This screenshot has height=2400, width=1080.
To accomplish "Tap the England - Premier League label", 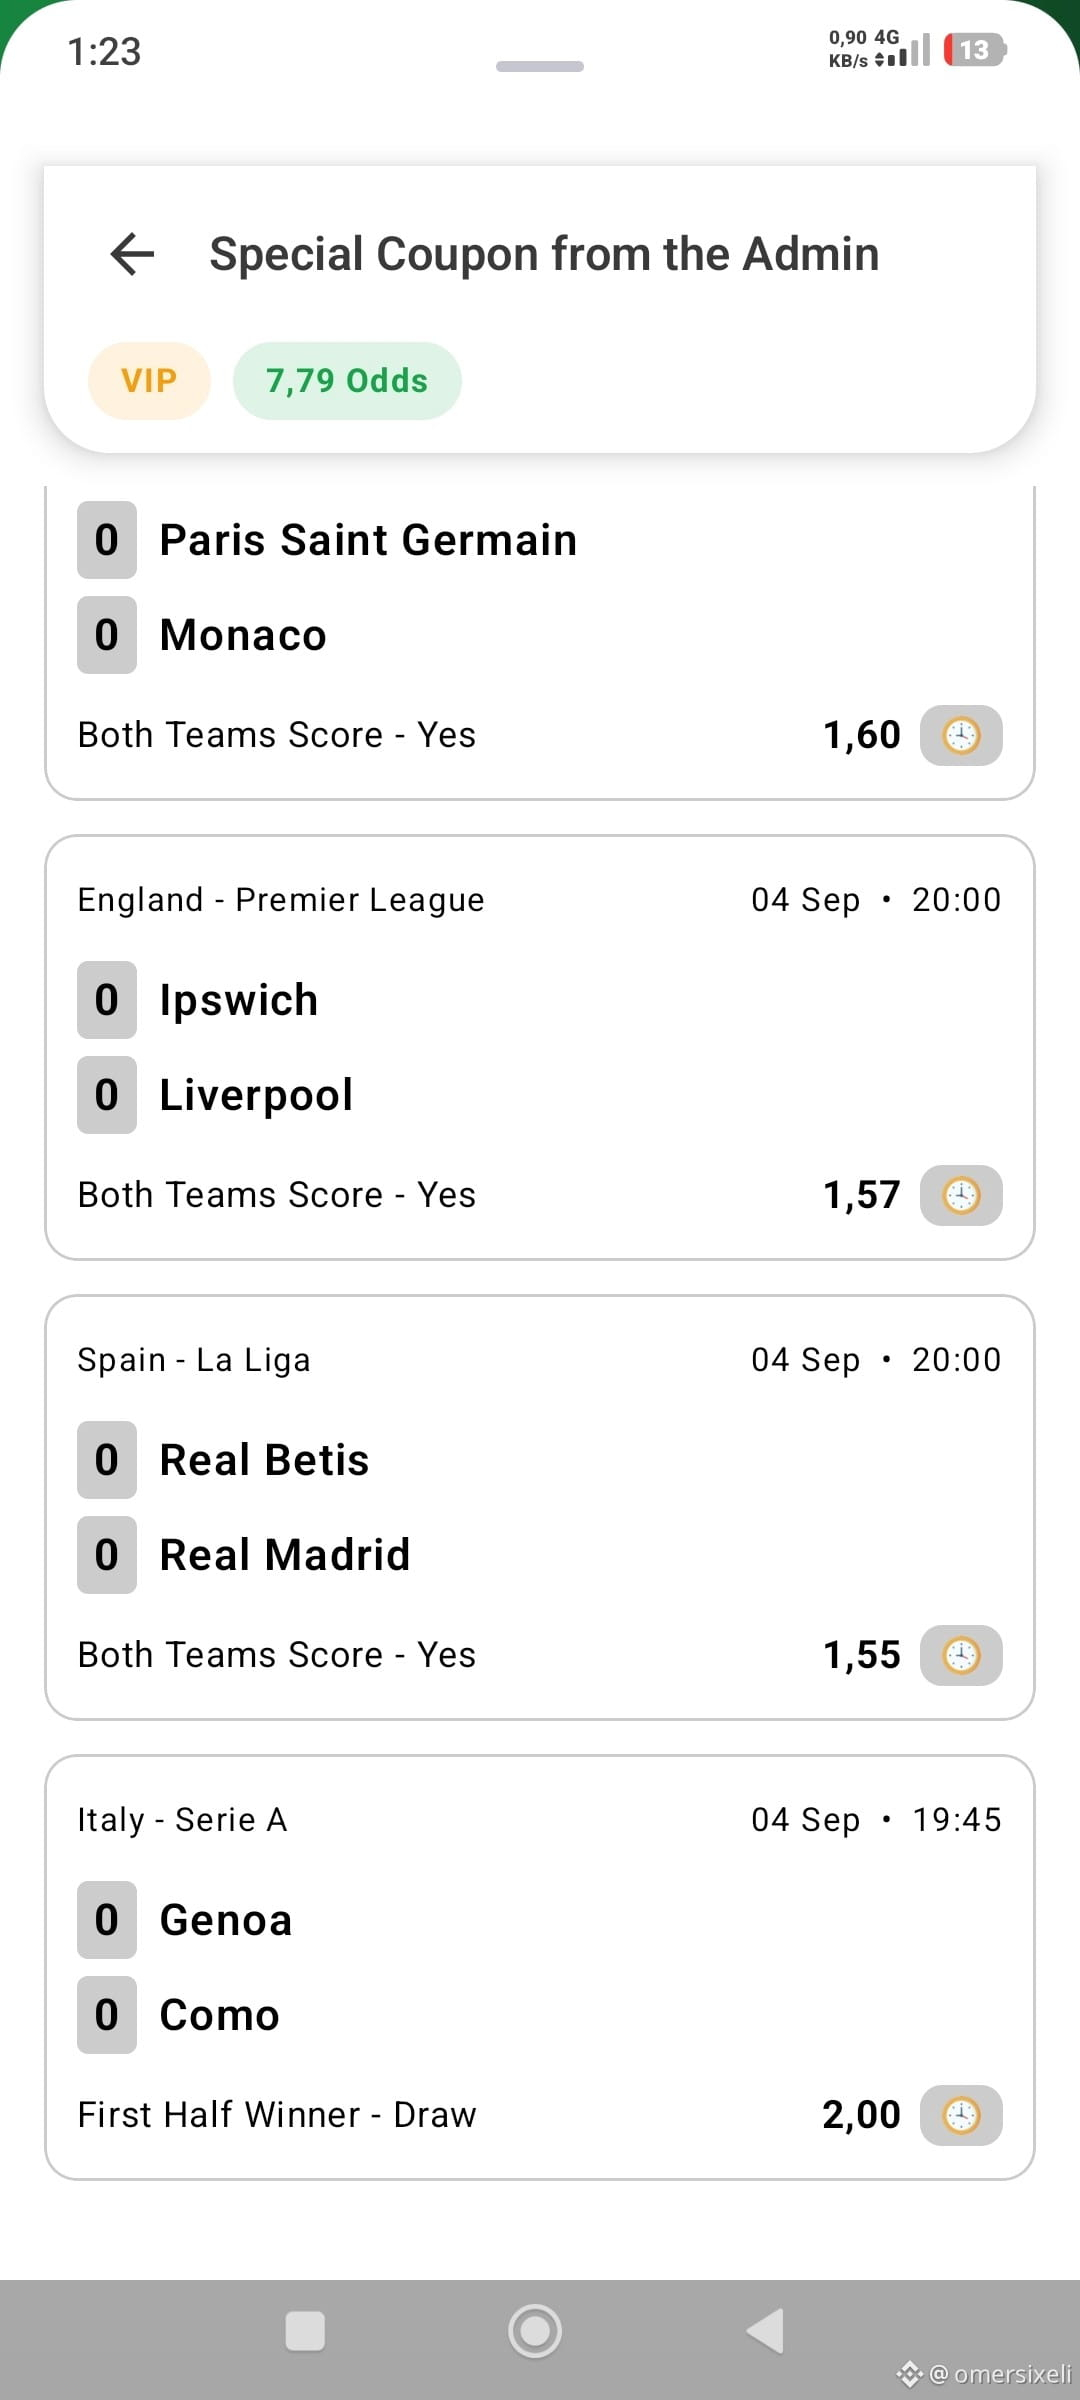I will point(281,900).
